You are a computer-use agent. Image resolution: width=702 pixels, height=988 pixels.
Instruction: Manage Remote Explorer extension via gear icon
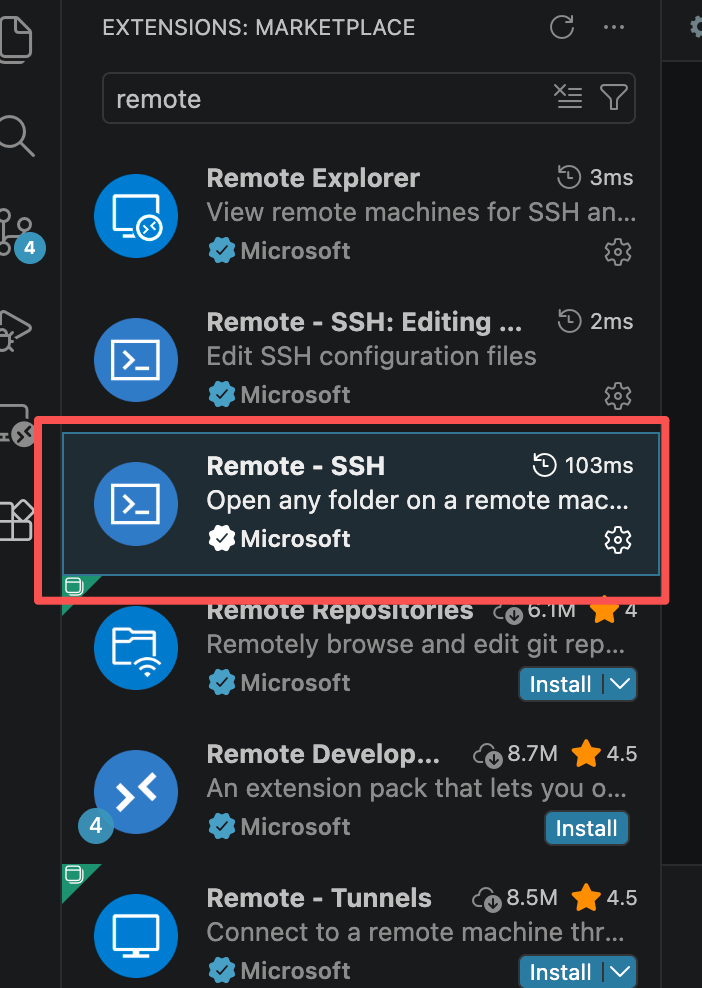point(618,252)
